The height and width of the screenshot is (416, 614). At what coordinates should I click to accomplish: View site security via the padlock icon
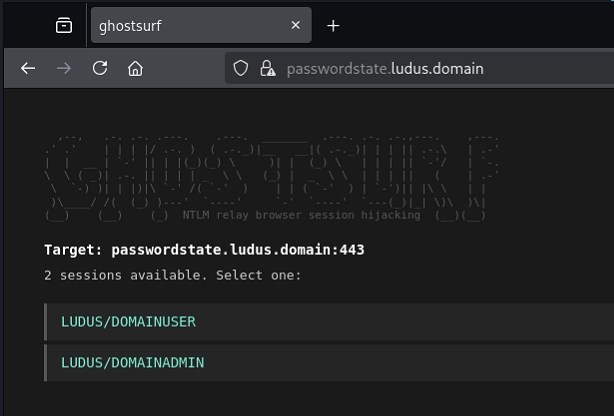point(266,68)
